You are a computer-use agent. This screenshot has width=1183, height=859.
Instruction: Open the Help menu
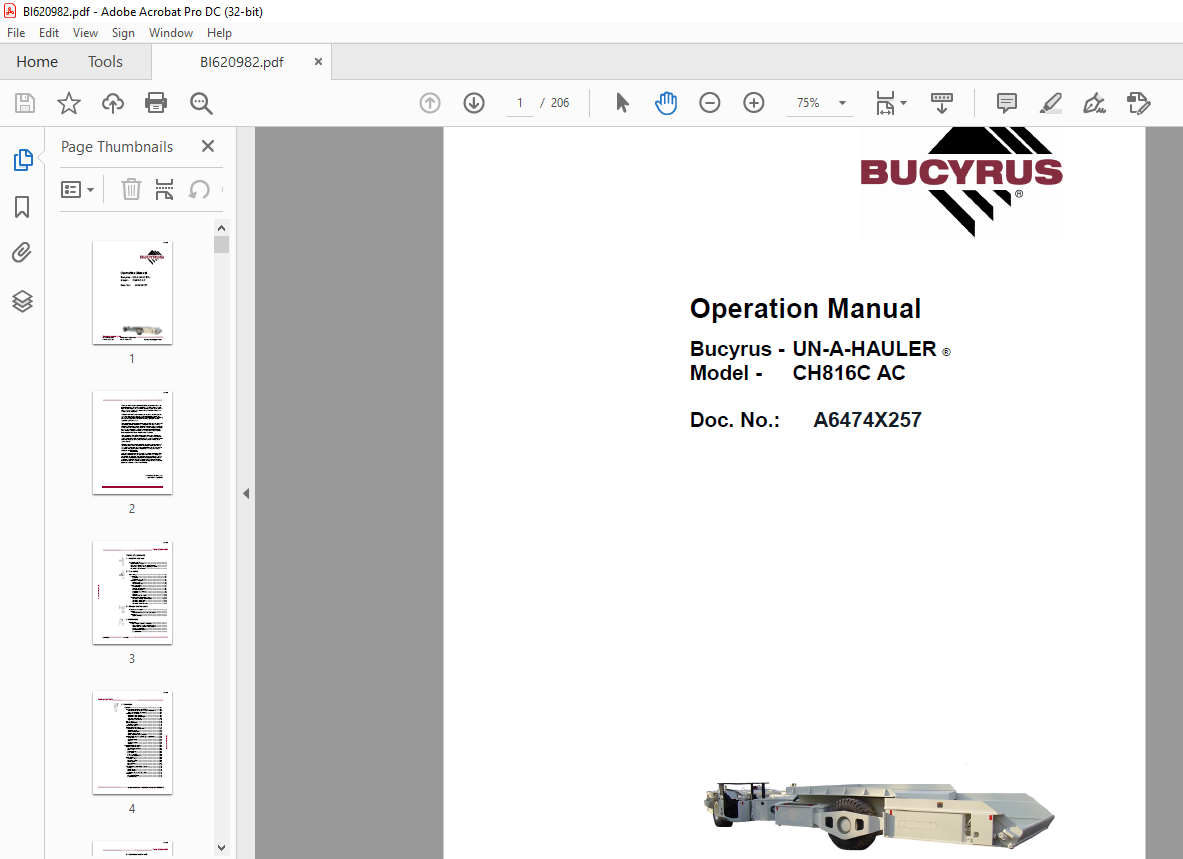(220, 32)
